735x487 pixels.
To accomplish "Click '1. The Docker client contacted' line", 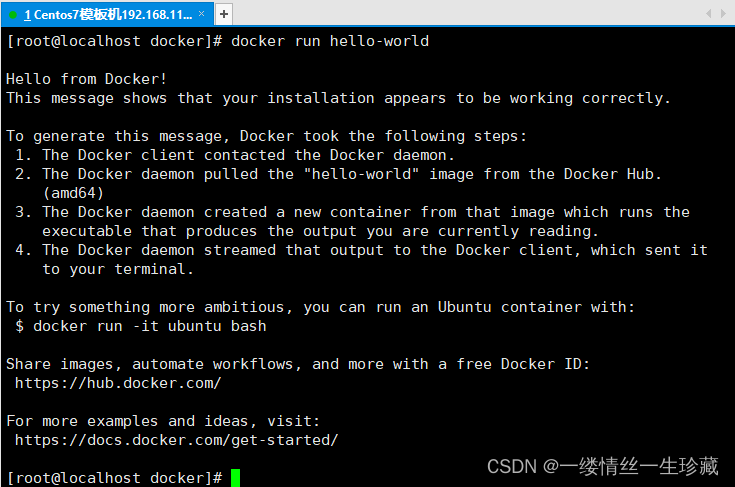I will click(235, 155).
